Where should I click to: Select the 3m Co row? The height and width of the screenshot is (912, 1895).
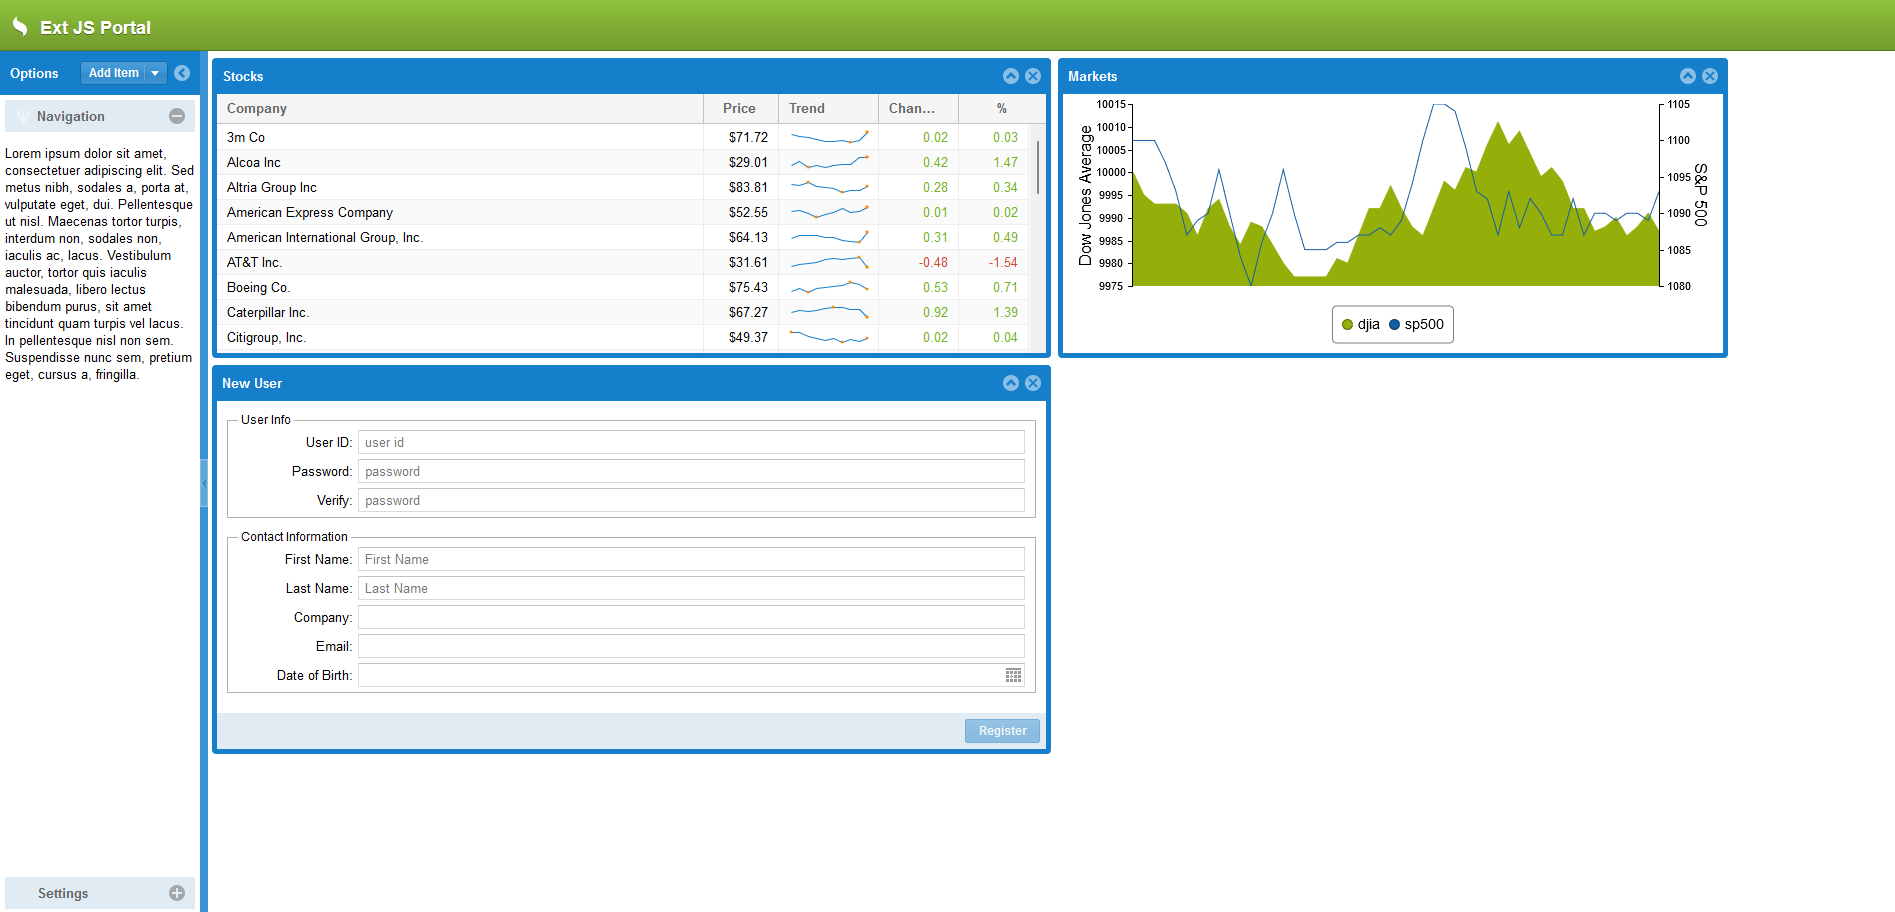624,137
